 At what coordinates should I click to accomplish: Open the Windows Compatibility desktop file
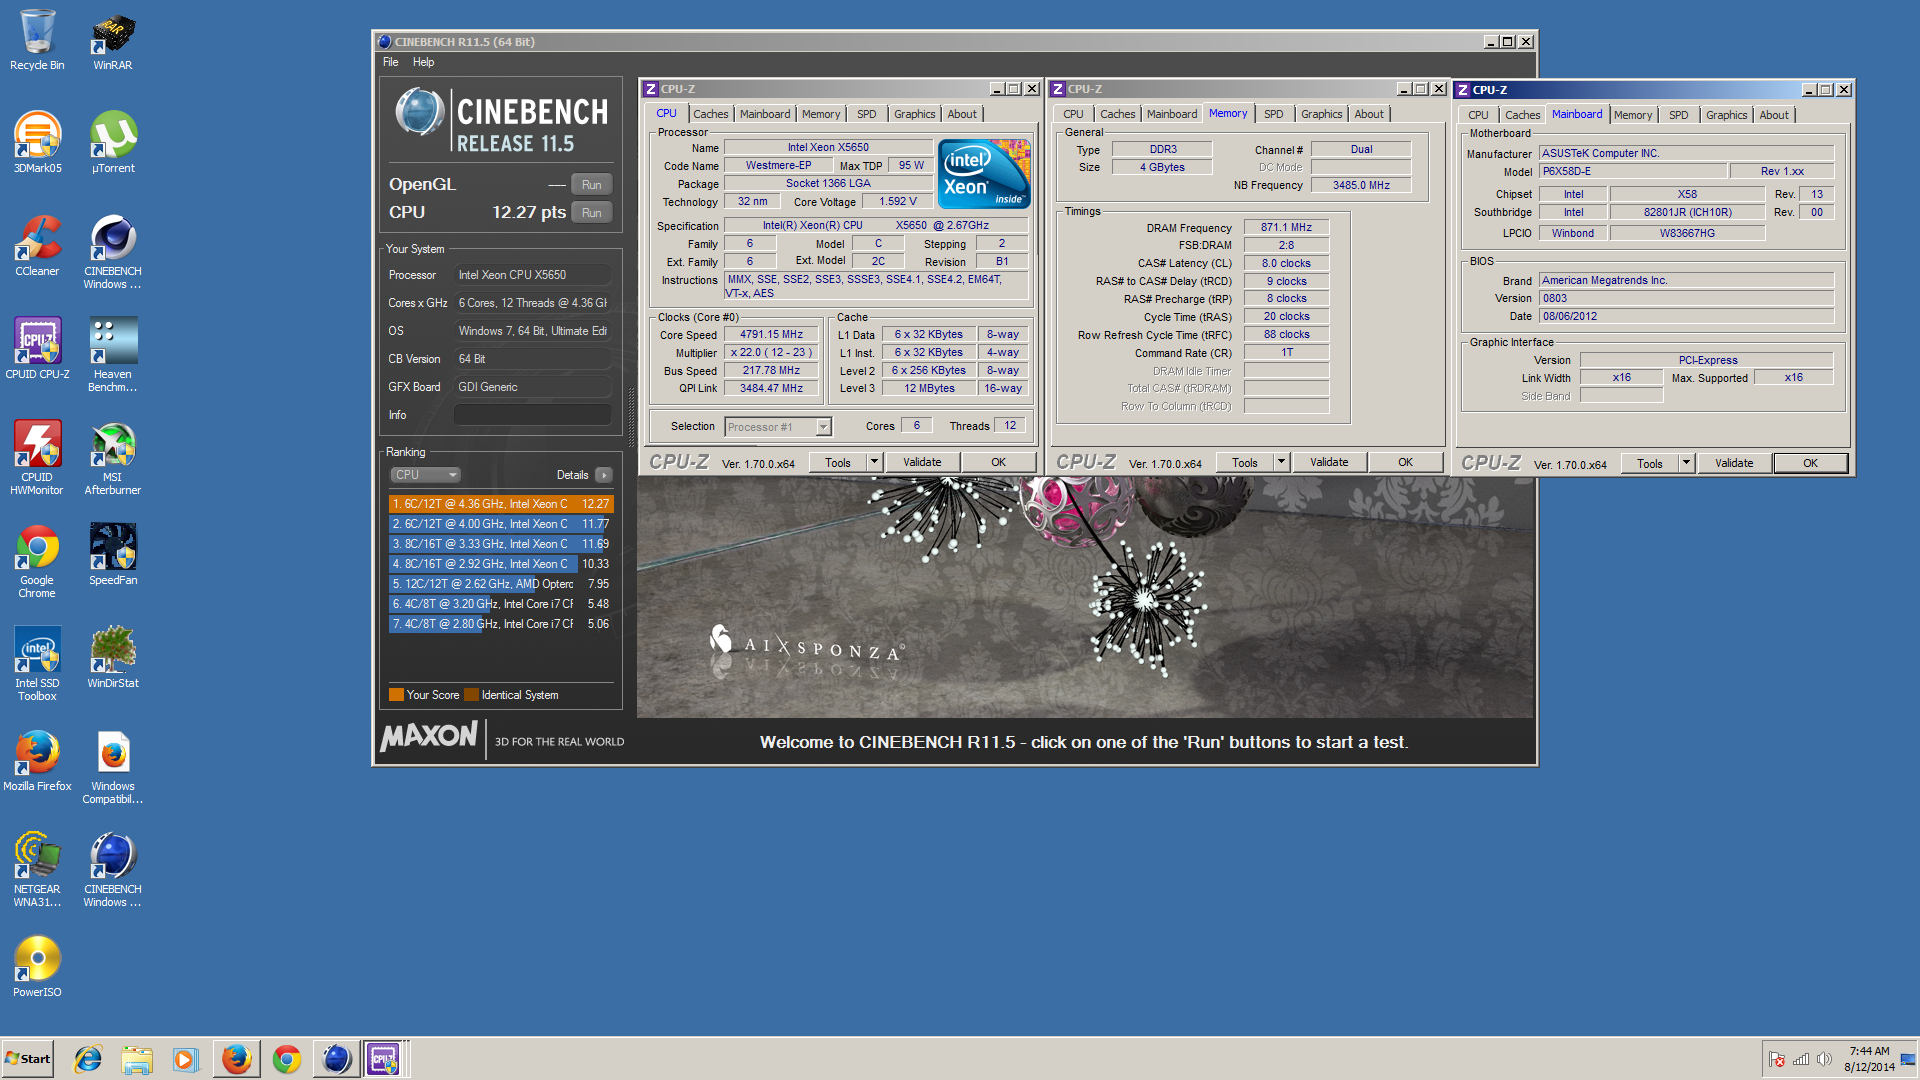[113, 766]
